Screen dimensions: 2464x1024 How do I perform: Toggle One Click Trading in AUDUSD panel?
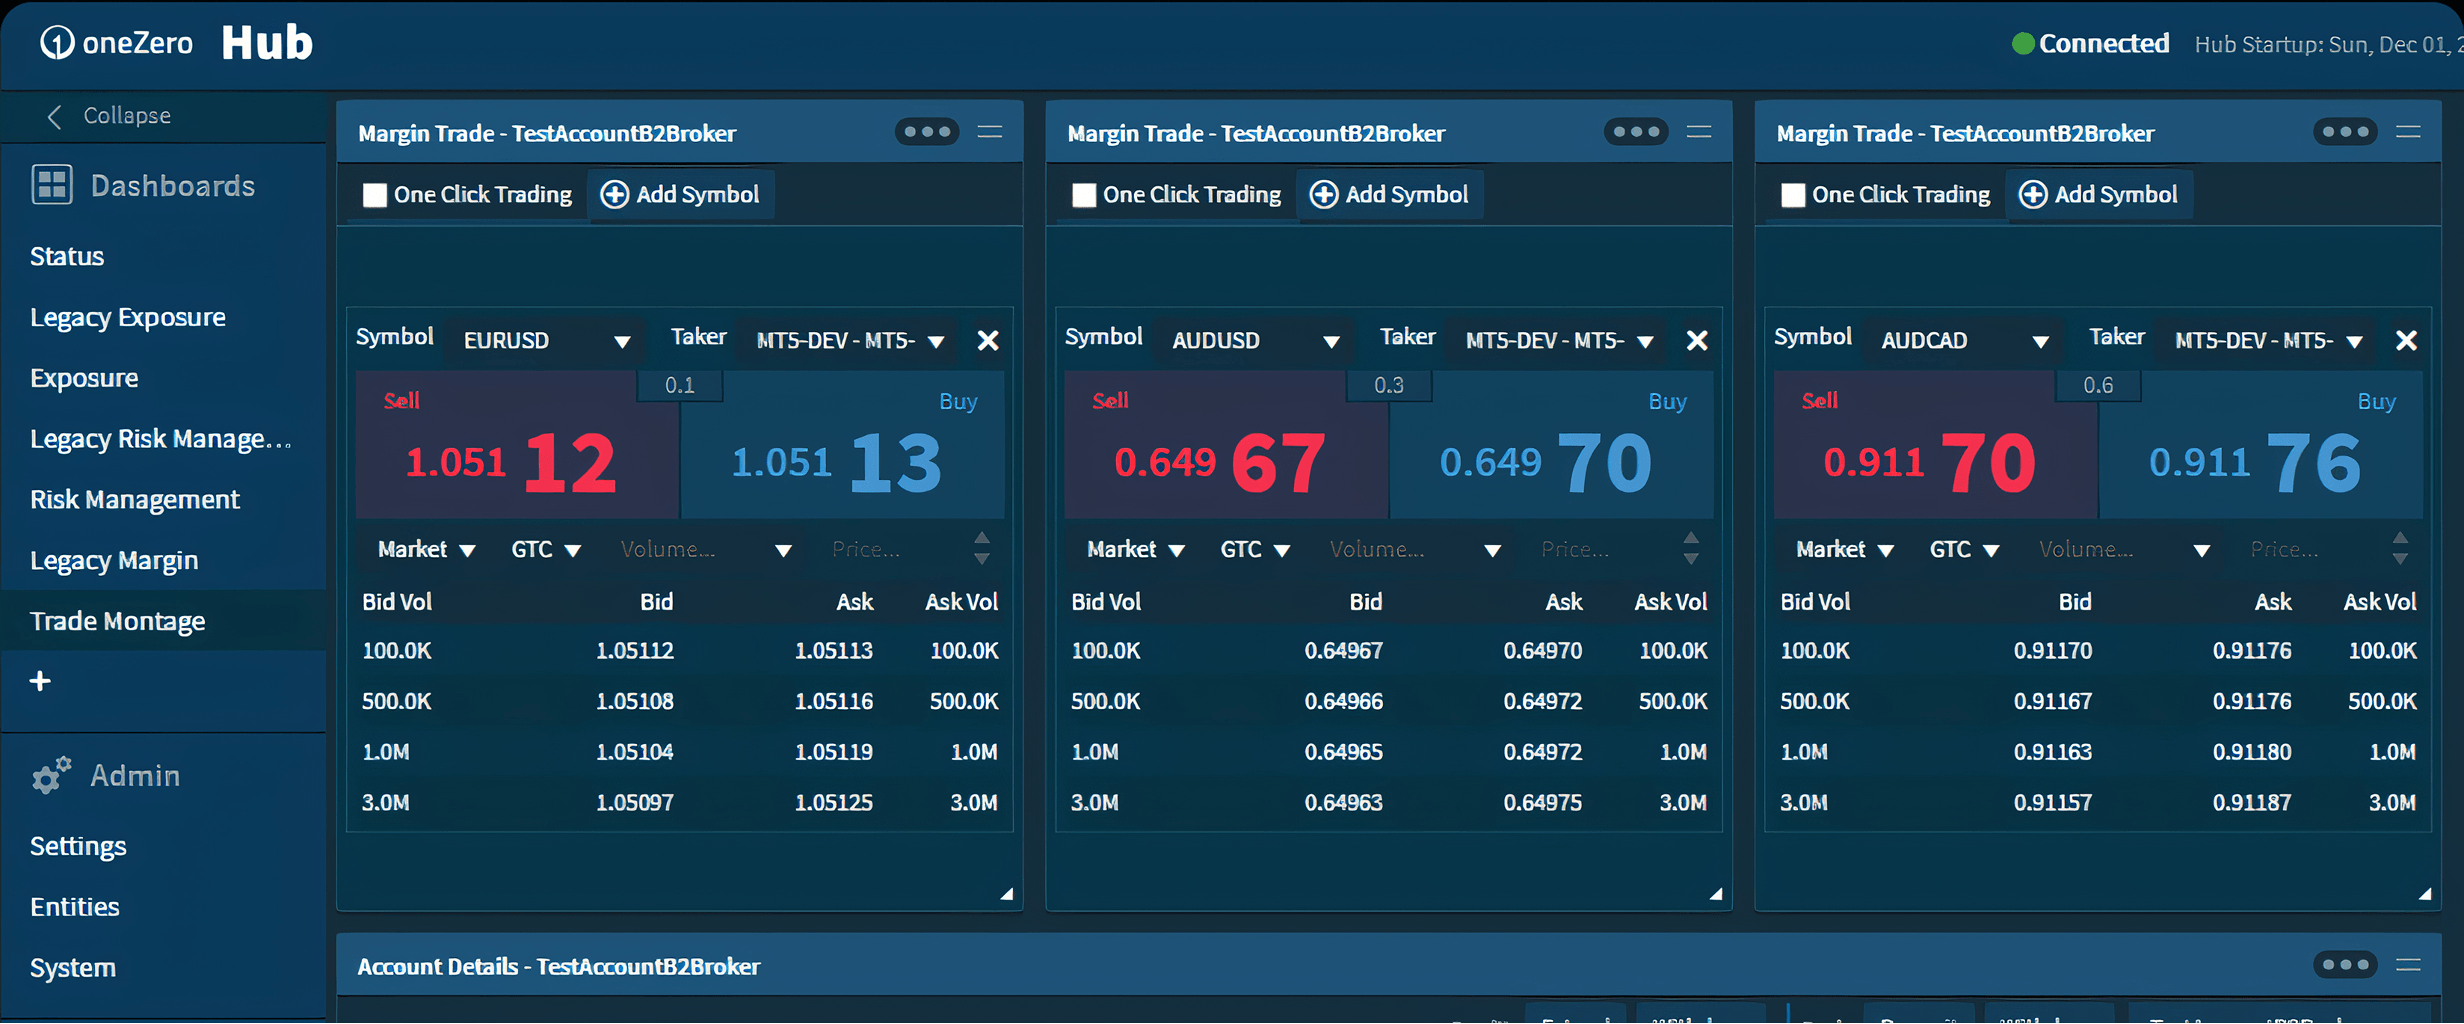[x=1083, y=195]
